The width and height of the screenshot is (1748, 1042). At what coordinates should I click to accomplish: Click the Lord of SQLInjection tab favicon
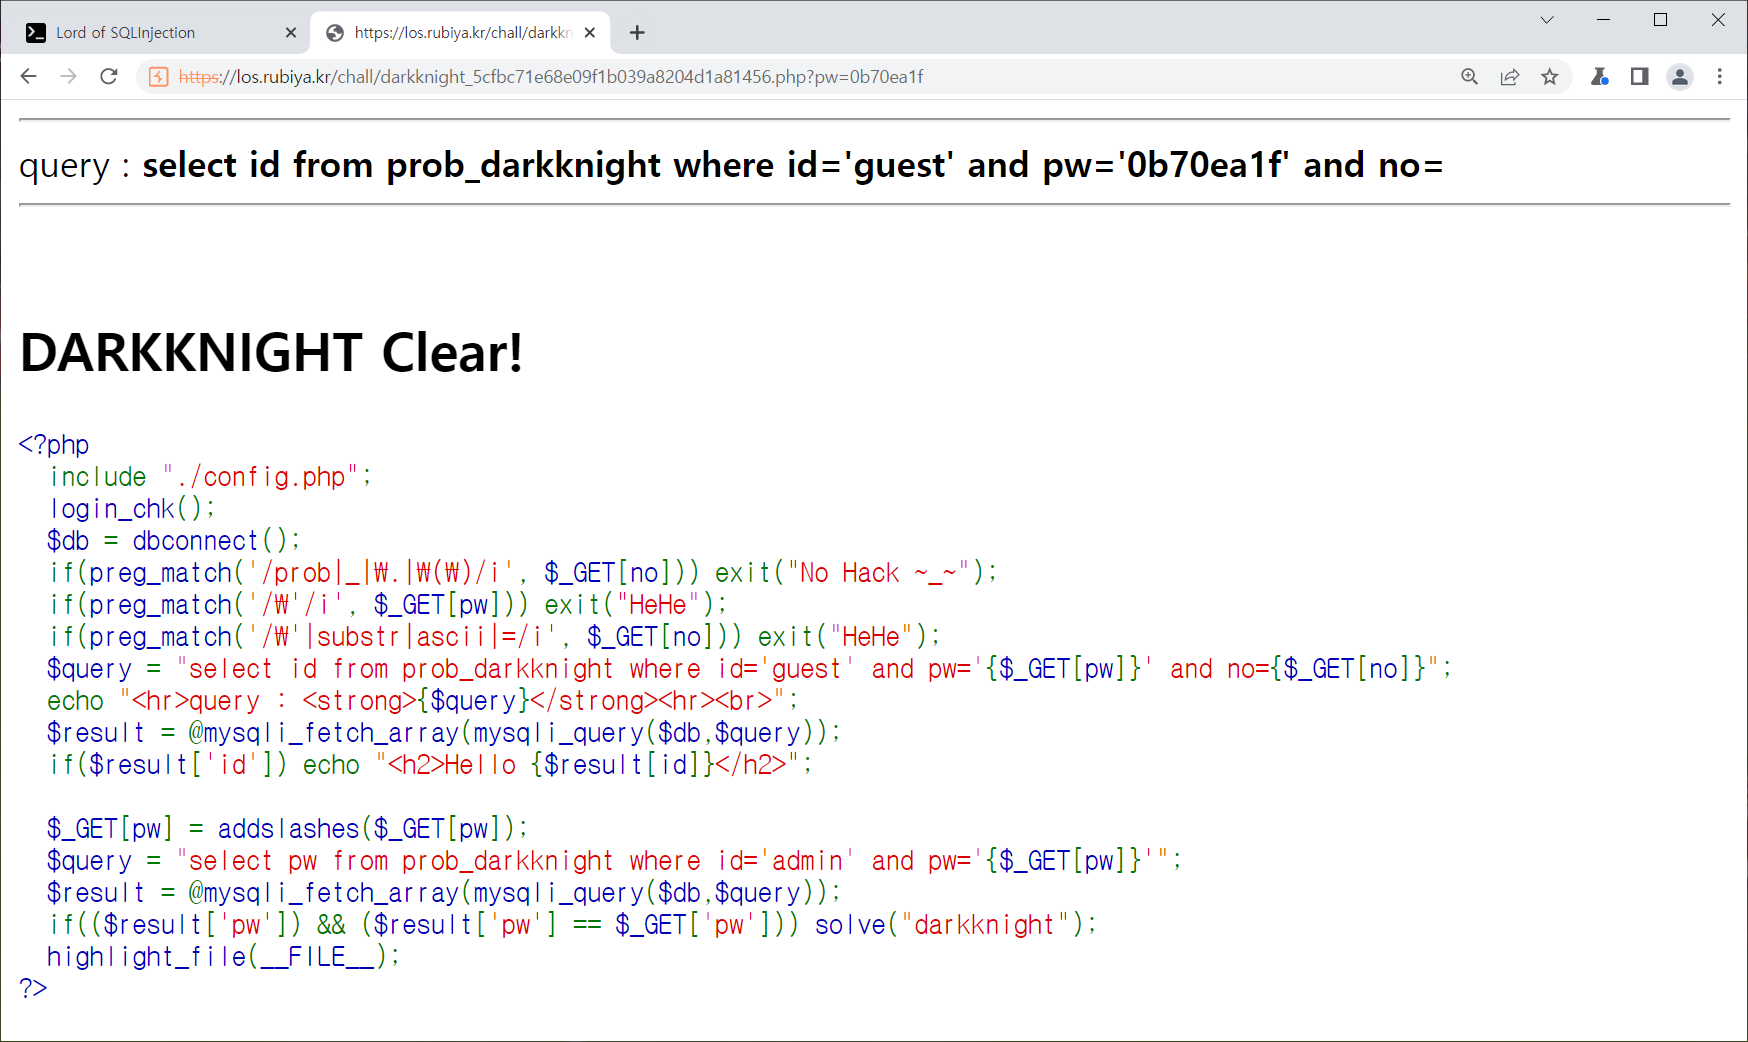[36, 32]
